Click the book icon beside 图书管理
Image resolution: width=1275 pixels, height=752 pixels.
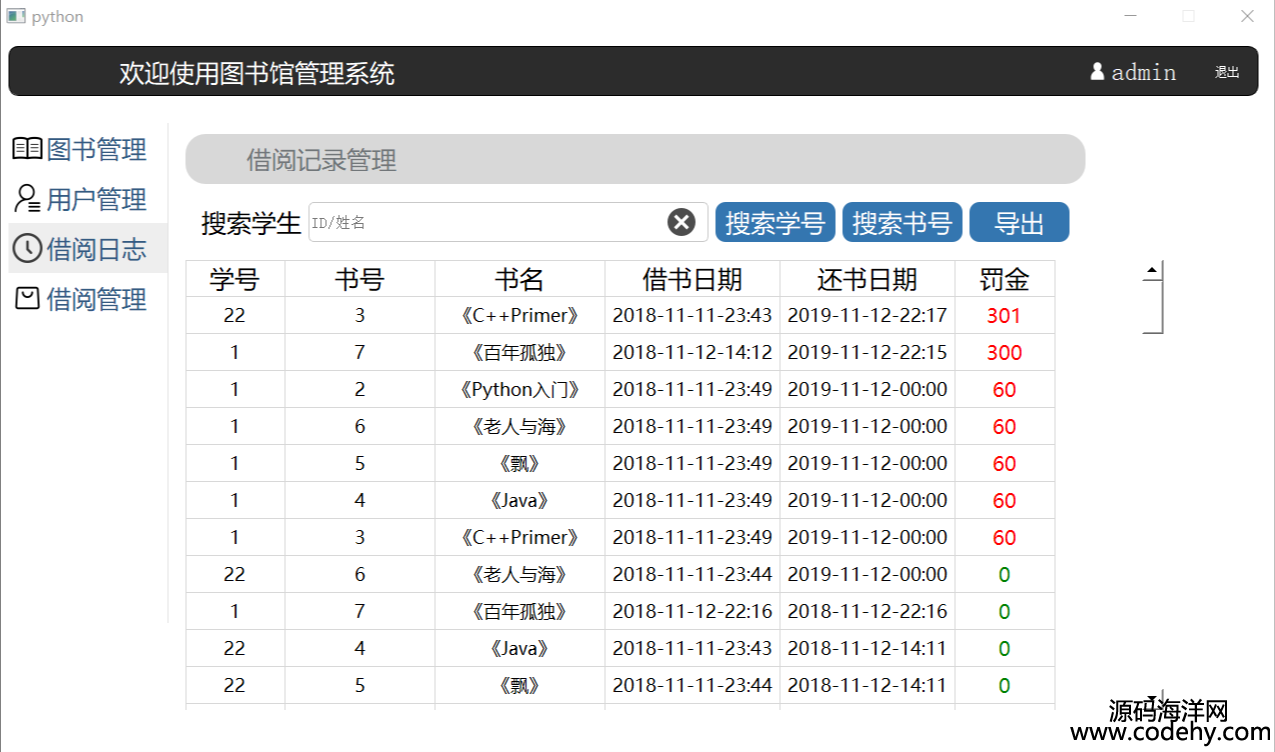[27, 149]
